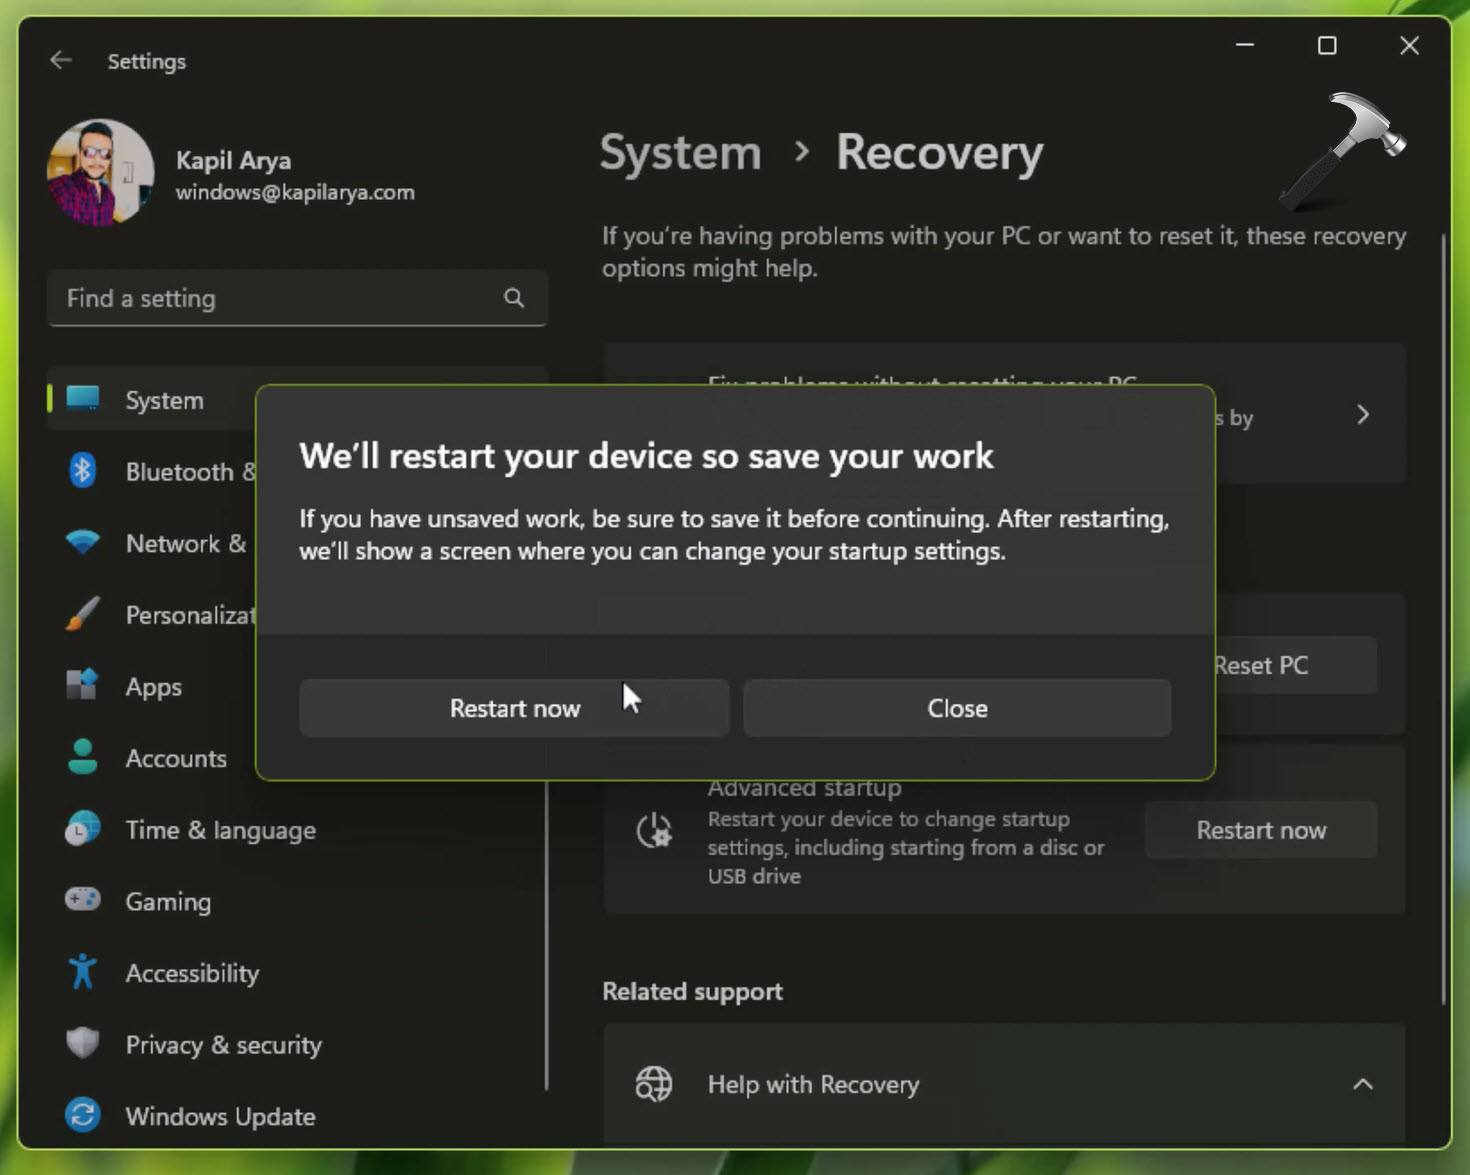The width and height of the screenshot is (1470, 1175).
Task: Click the System breadcrumb link
Action: (x=680, y=153)
